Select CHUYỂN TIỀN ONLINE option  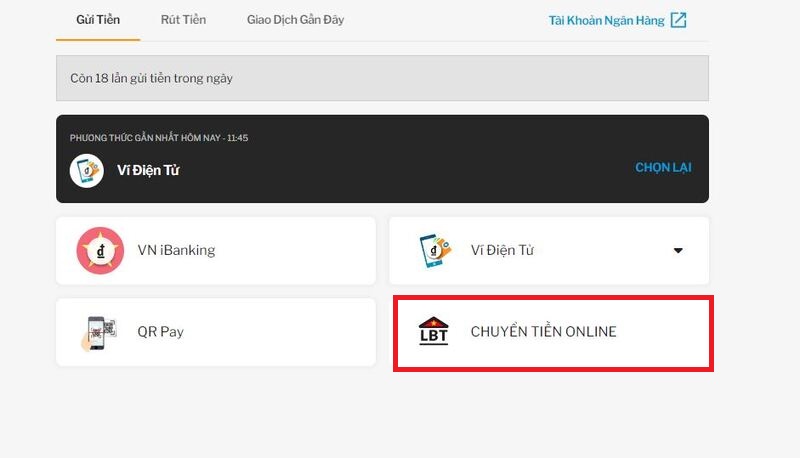pyautogui.click(x=553, y=333)
